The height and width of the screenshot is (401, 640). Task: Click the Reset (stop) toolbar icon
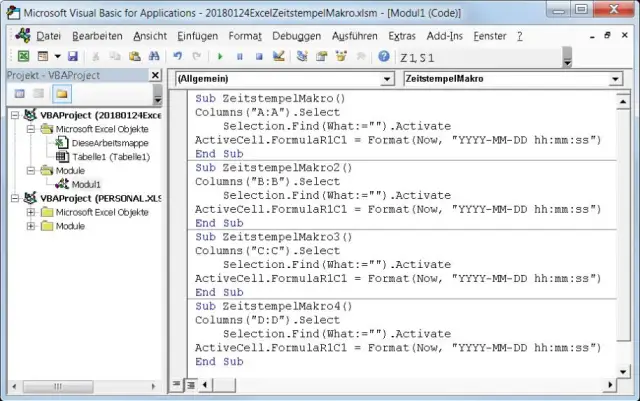point(258,57)
